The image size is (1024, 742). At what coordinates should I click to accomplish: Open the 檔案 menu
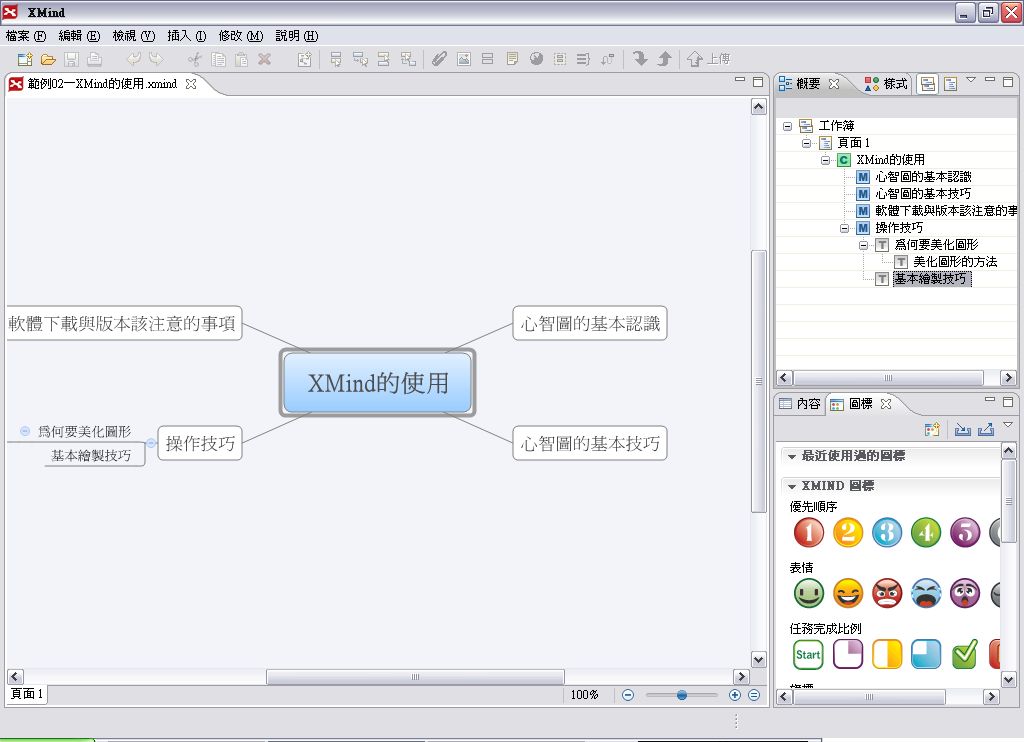pyautogui.click(x=26, y=36)
